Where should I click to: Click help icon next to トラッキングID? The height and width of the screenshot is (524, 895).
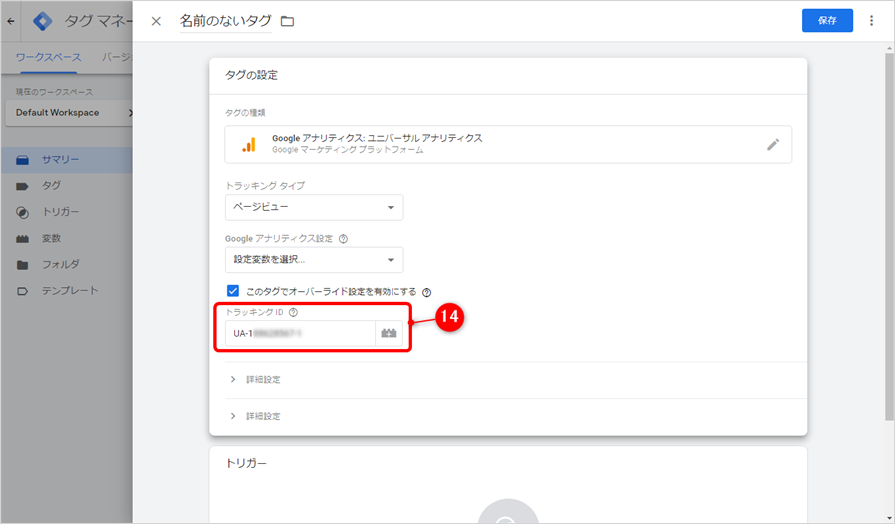293,312
